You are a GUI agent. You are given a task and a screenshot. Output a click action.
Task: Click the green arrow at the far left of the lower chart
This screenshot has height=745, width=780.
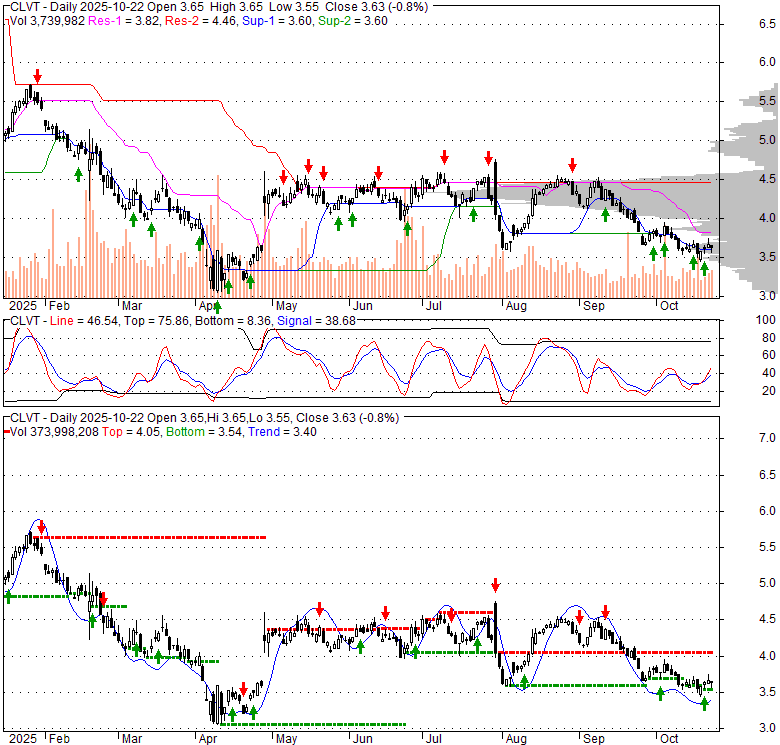point(8,597)
